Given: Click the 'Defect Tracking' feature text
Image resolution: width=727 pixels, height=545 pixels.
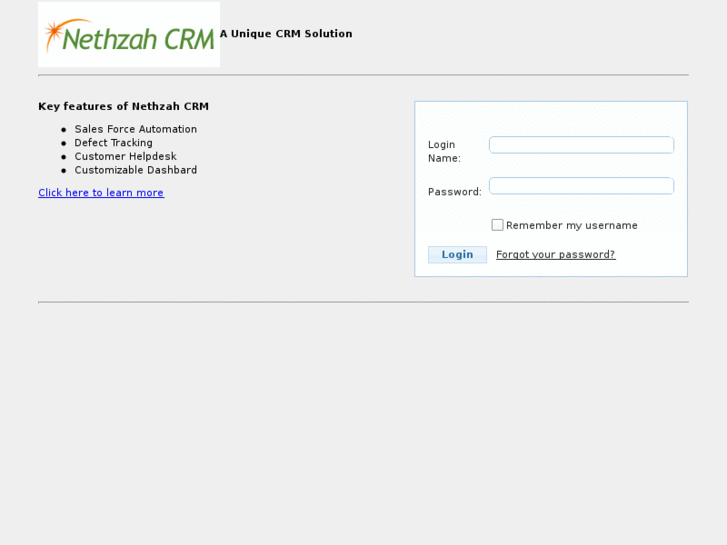Looking at the screenshot, I should coord(114,143).
